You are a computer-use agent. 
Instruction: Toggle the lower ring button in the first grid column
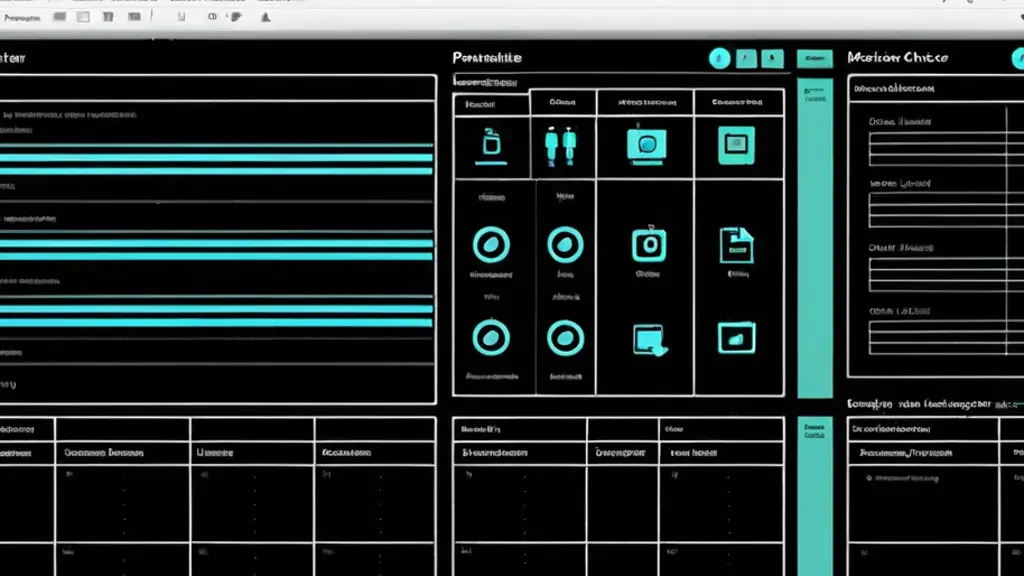pos(491,338)
